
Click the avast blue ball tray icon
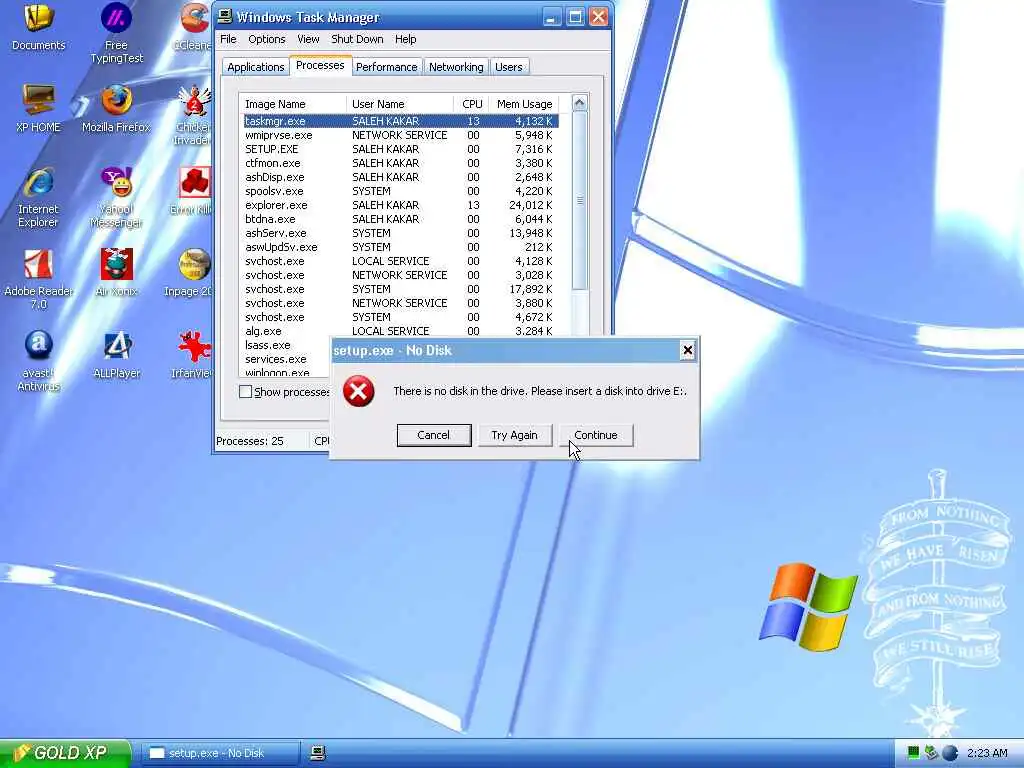950,753
